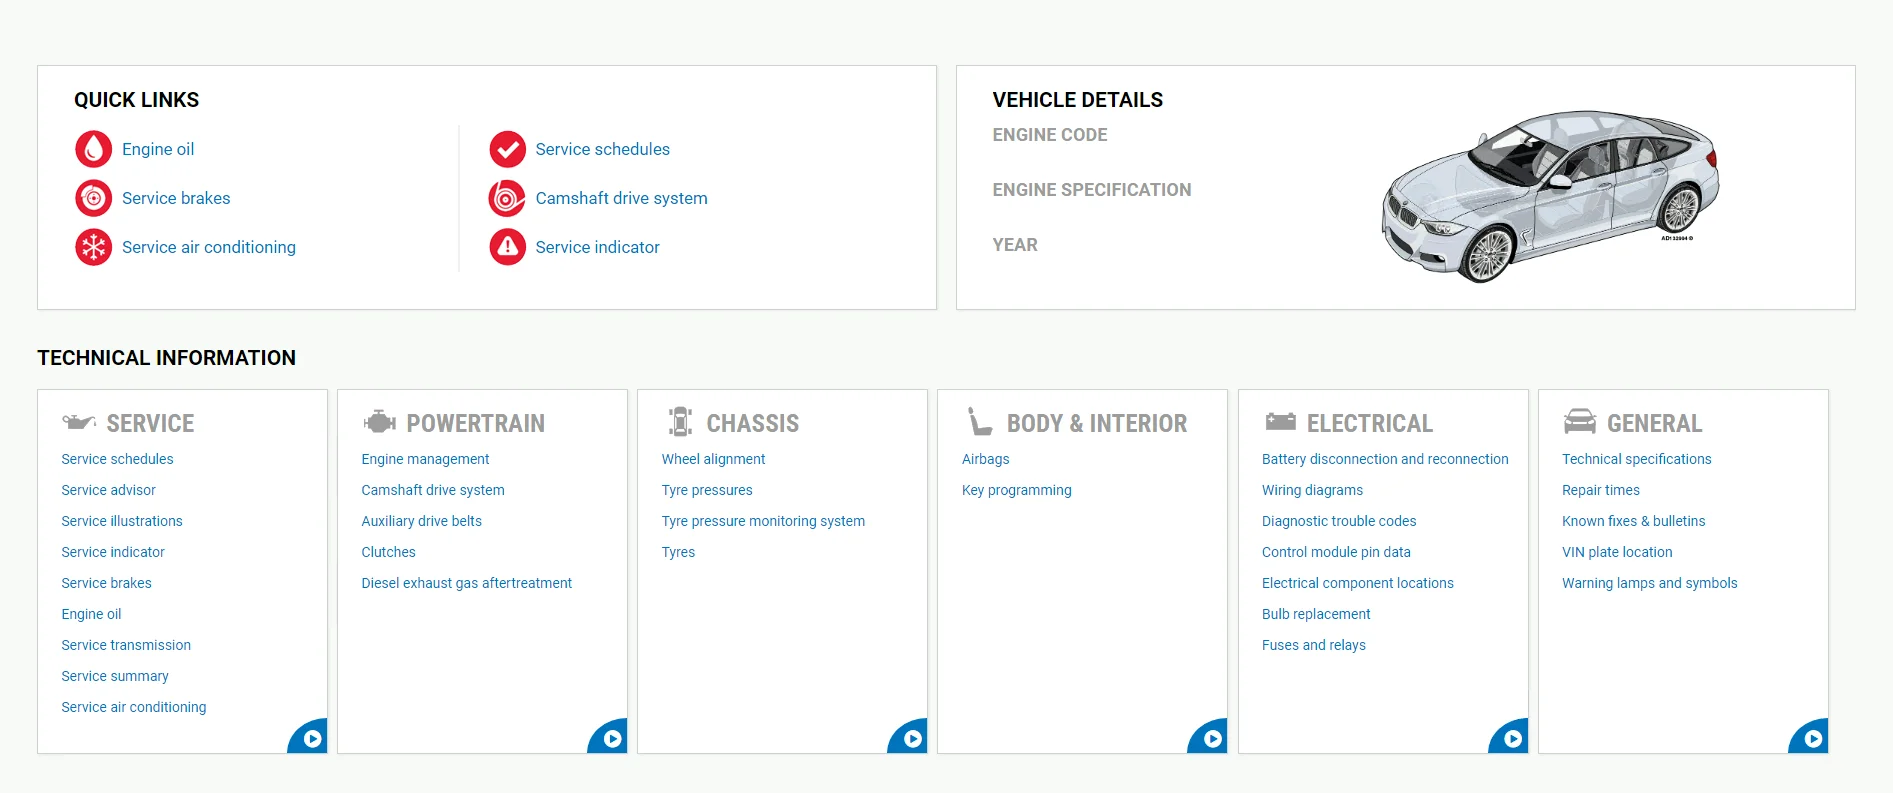Expand the Electrical panel arrow button
The width and height of the screenshot is (1893, 793).
1512,739
